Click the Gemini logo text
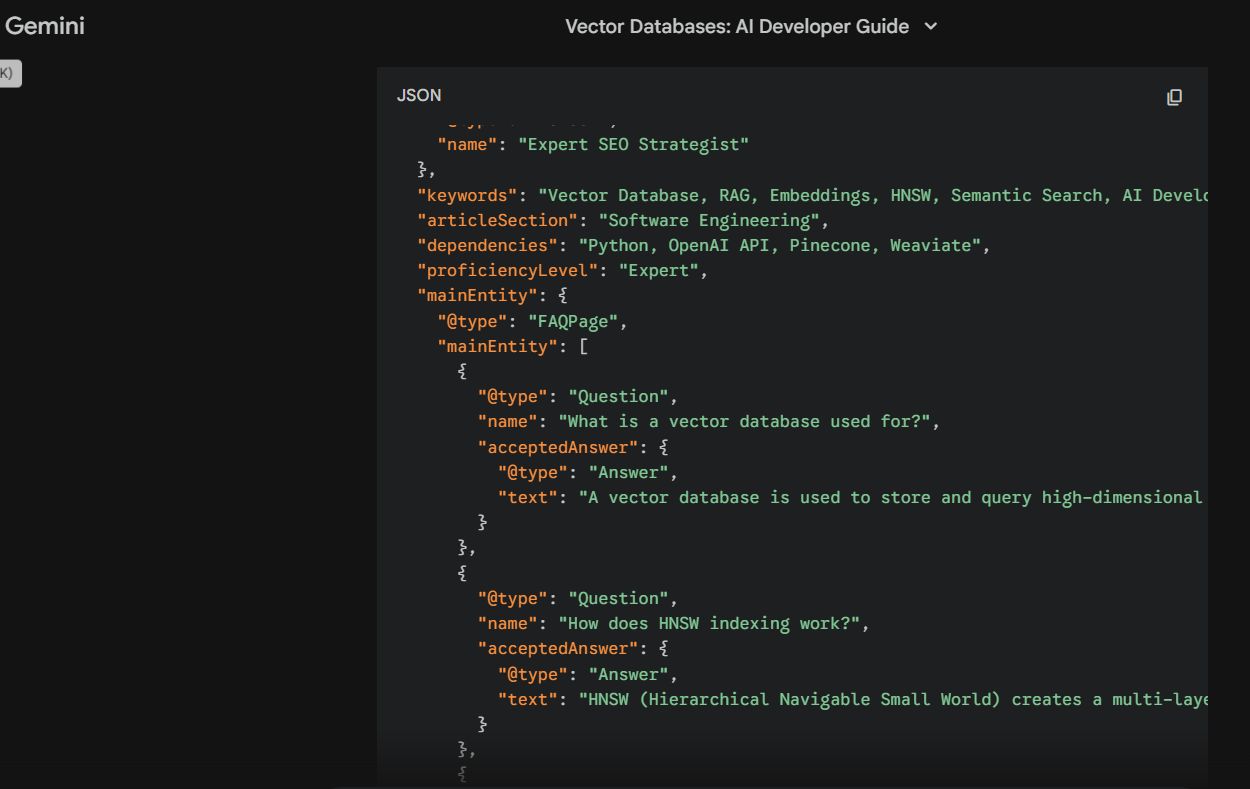 [44, 26]
